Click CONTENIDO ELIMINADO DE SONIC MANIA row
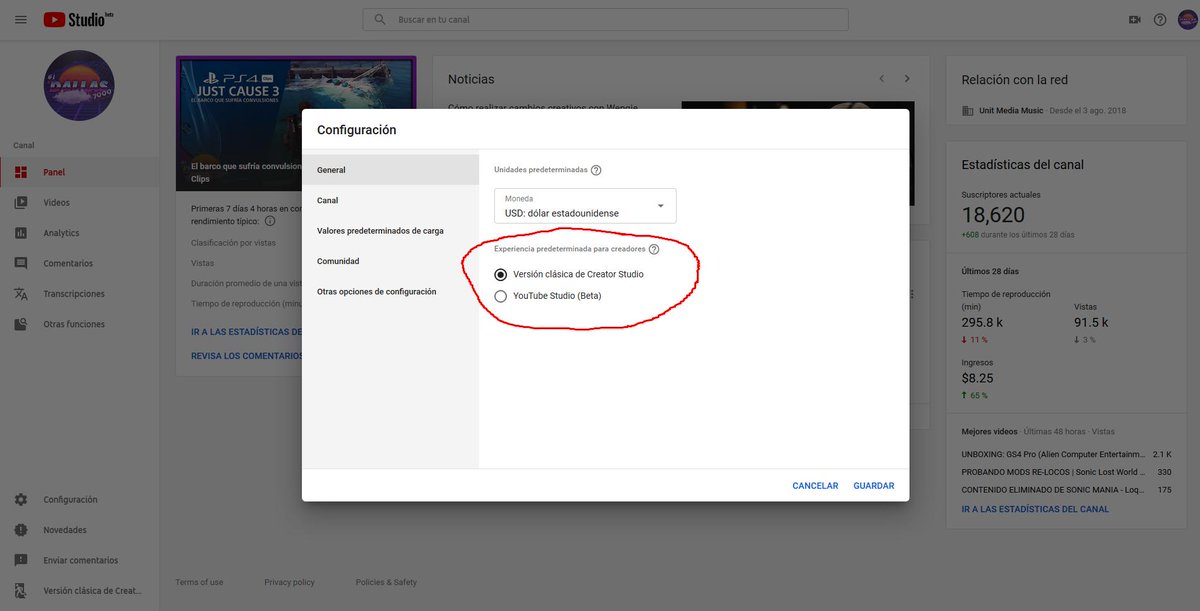Screen dimensions: 1200x611 point(1066,490)
